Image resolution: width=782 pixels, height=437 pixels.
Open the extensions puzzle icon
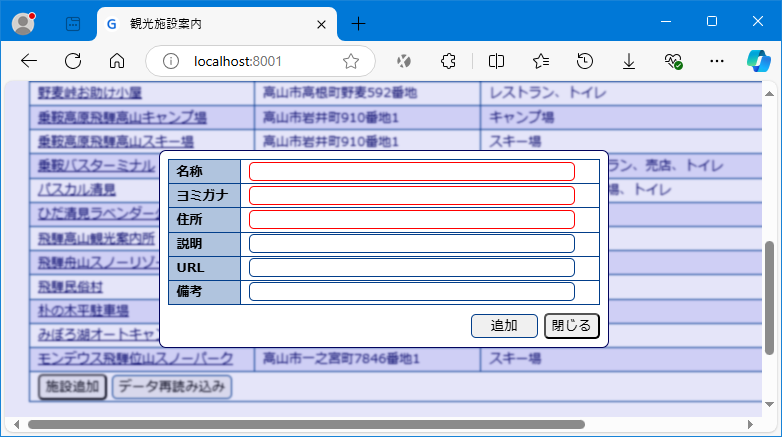(448, 61)
